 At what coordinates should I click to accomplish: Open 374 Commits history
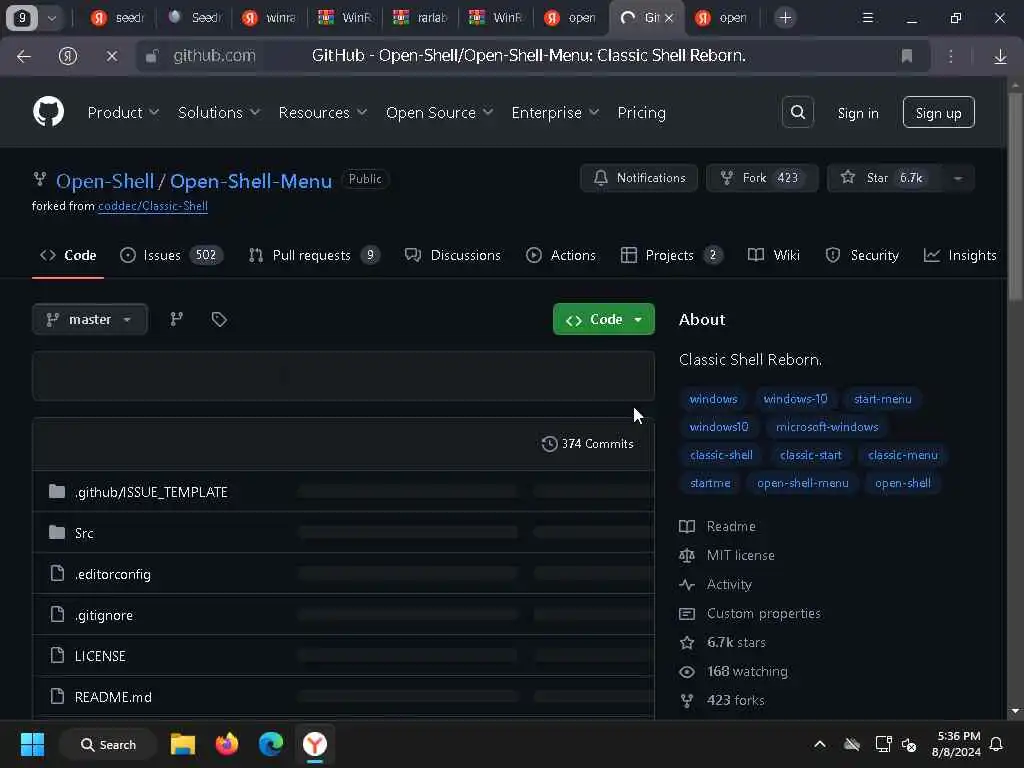pos(588,443)
